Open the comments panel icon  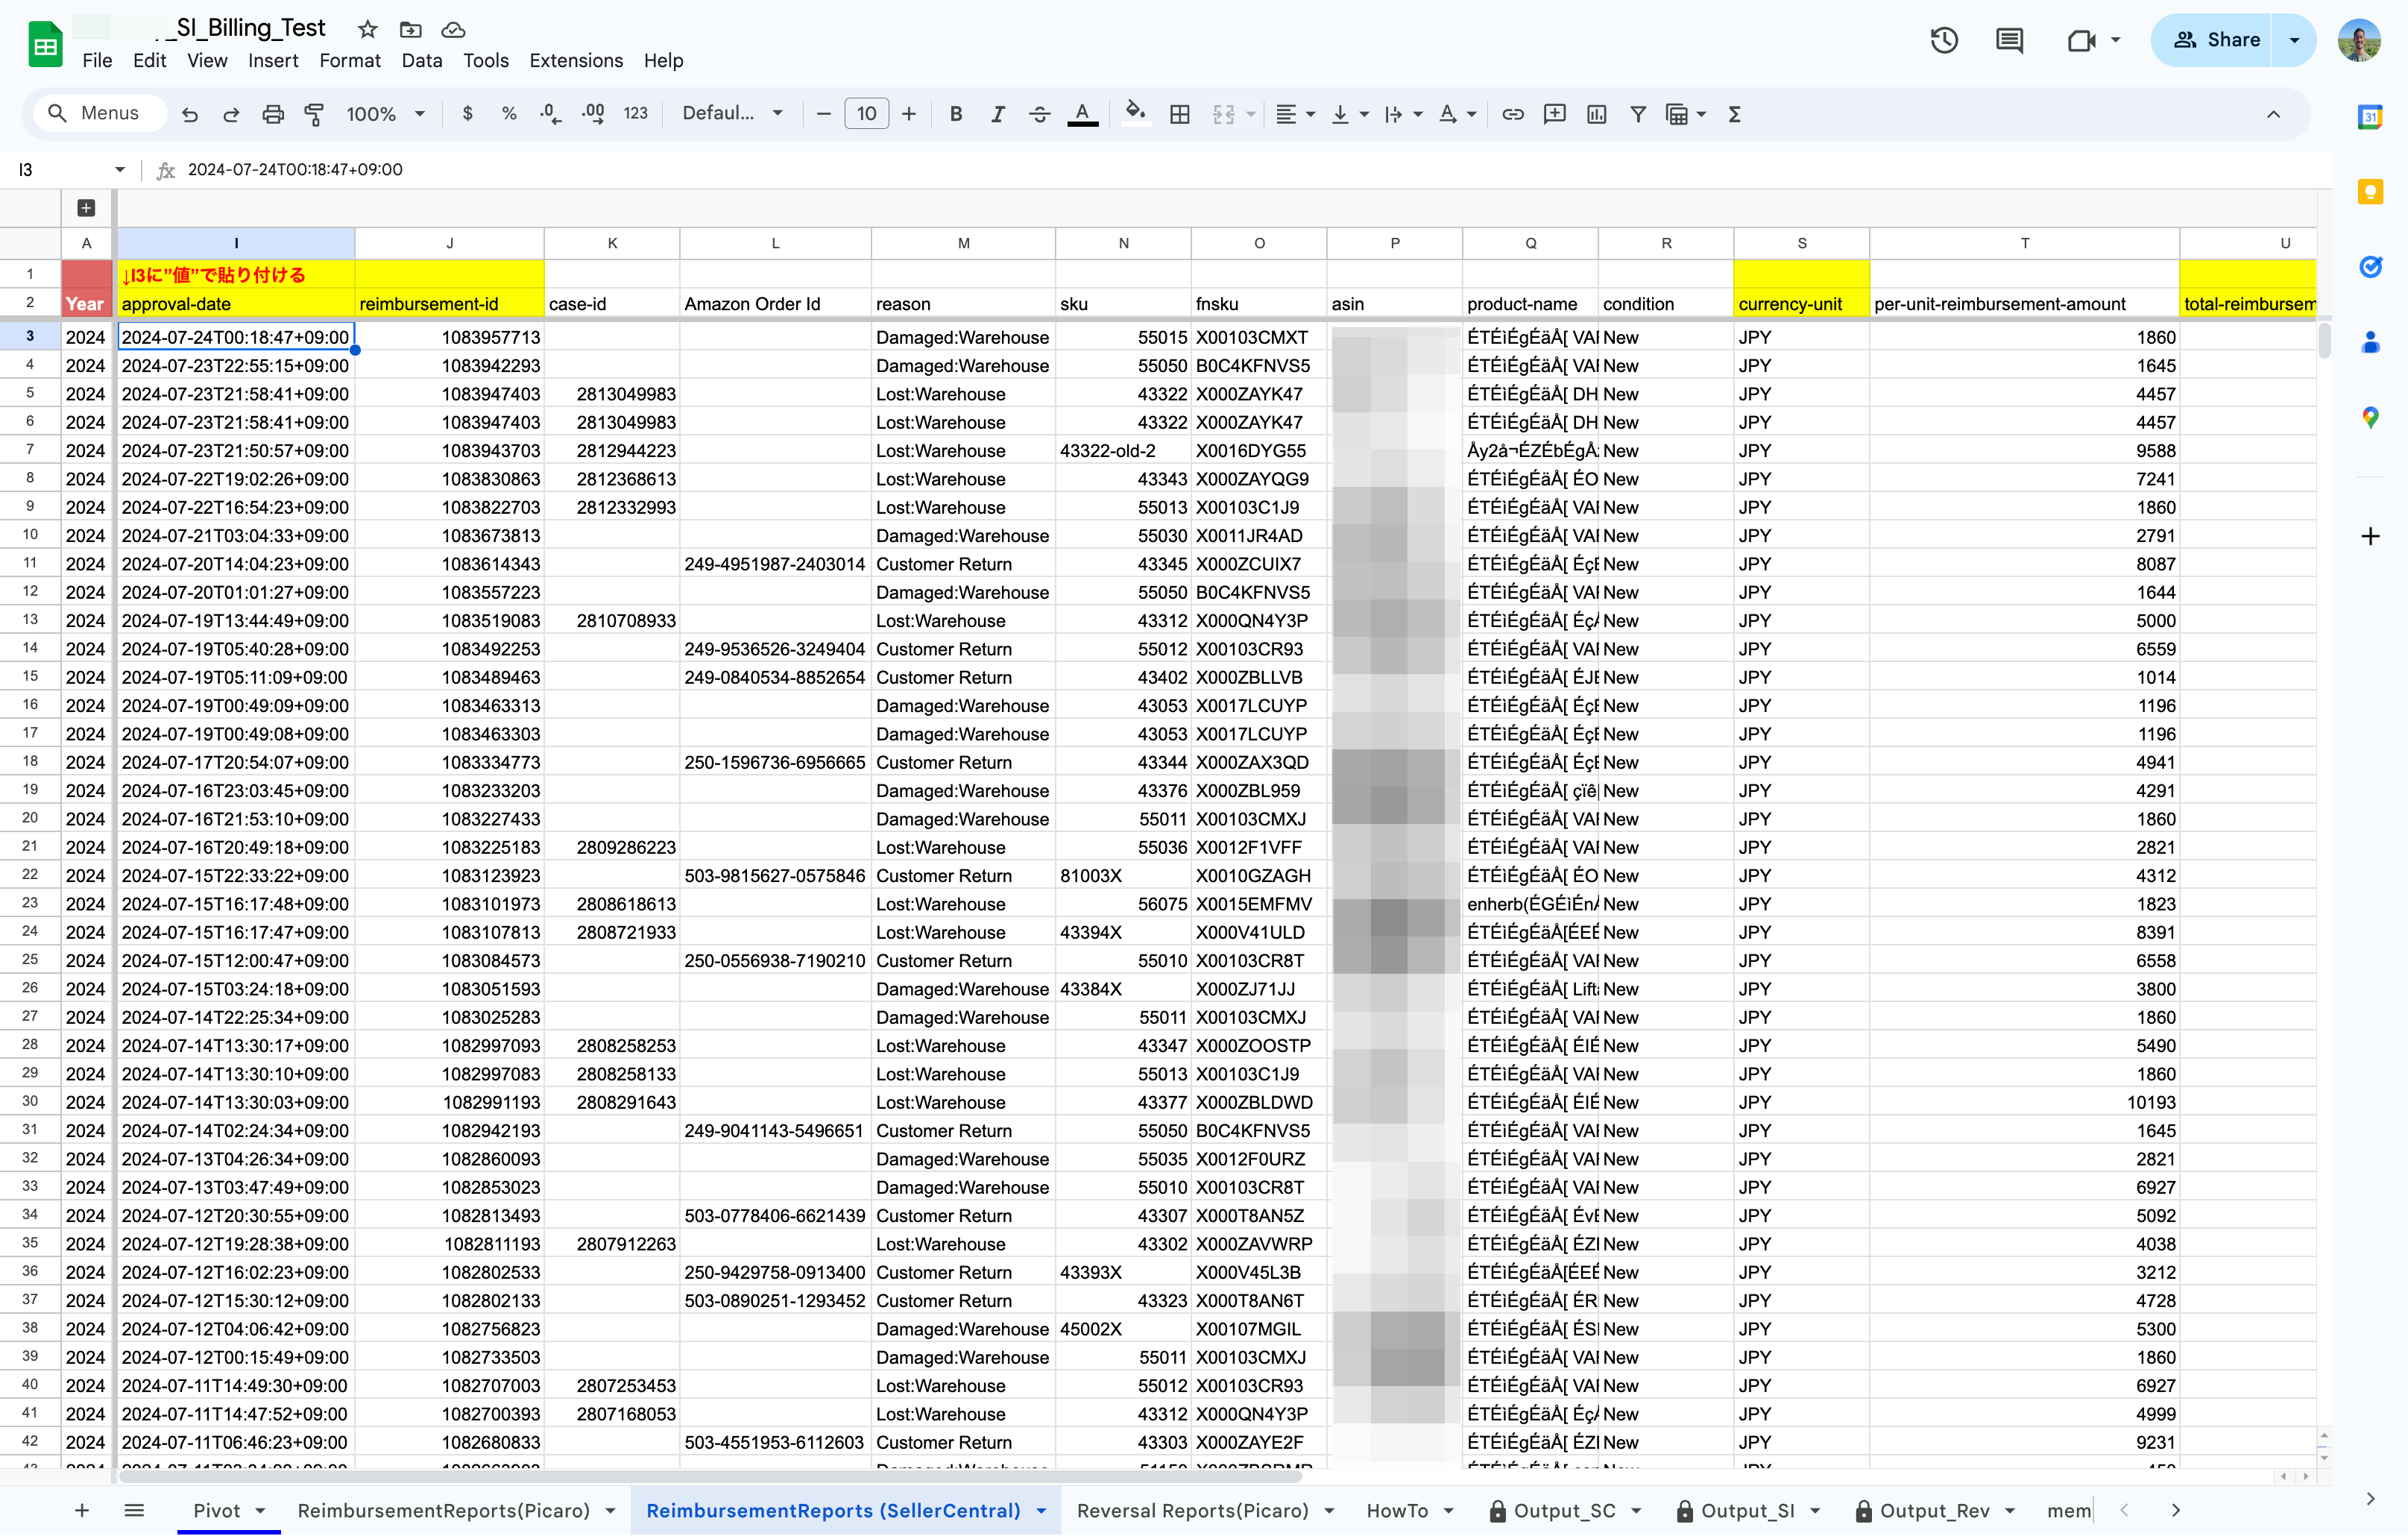(2009, 40)
